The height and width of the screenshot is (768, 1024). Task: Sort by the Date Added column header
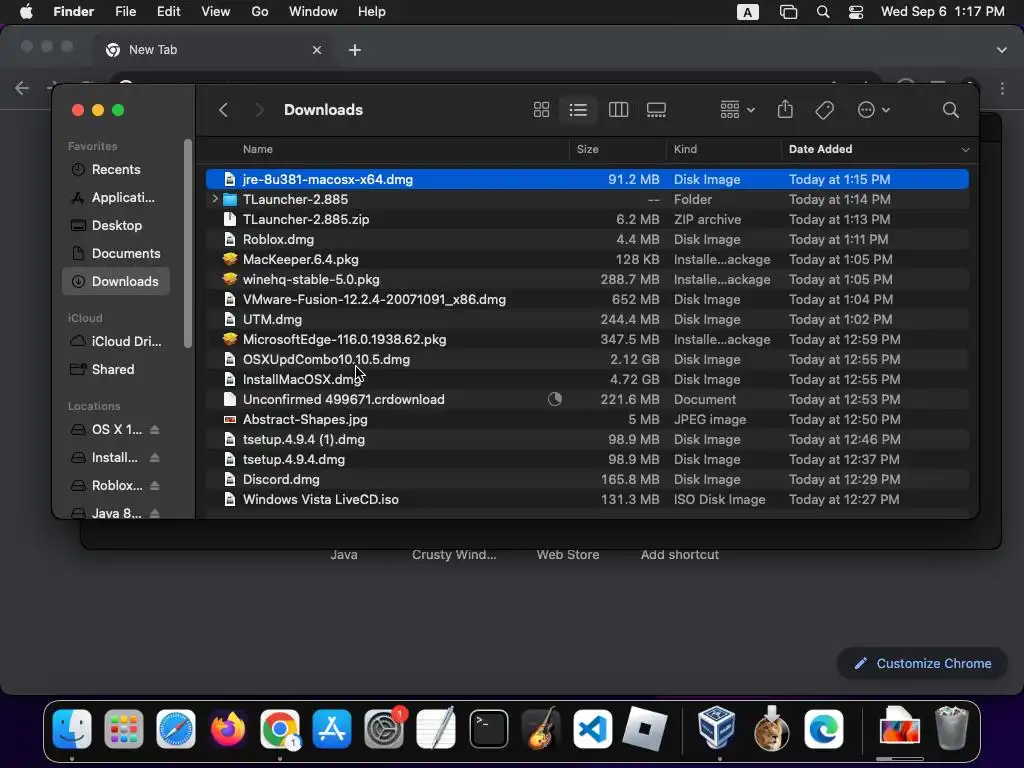click(x=820, y=150)
